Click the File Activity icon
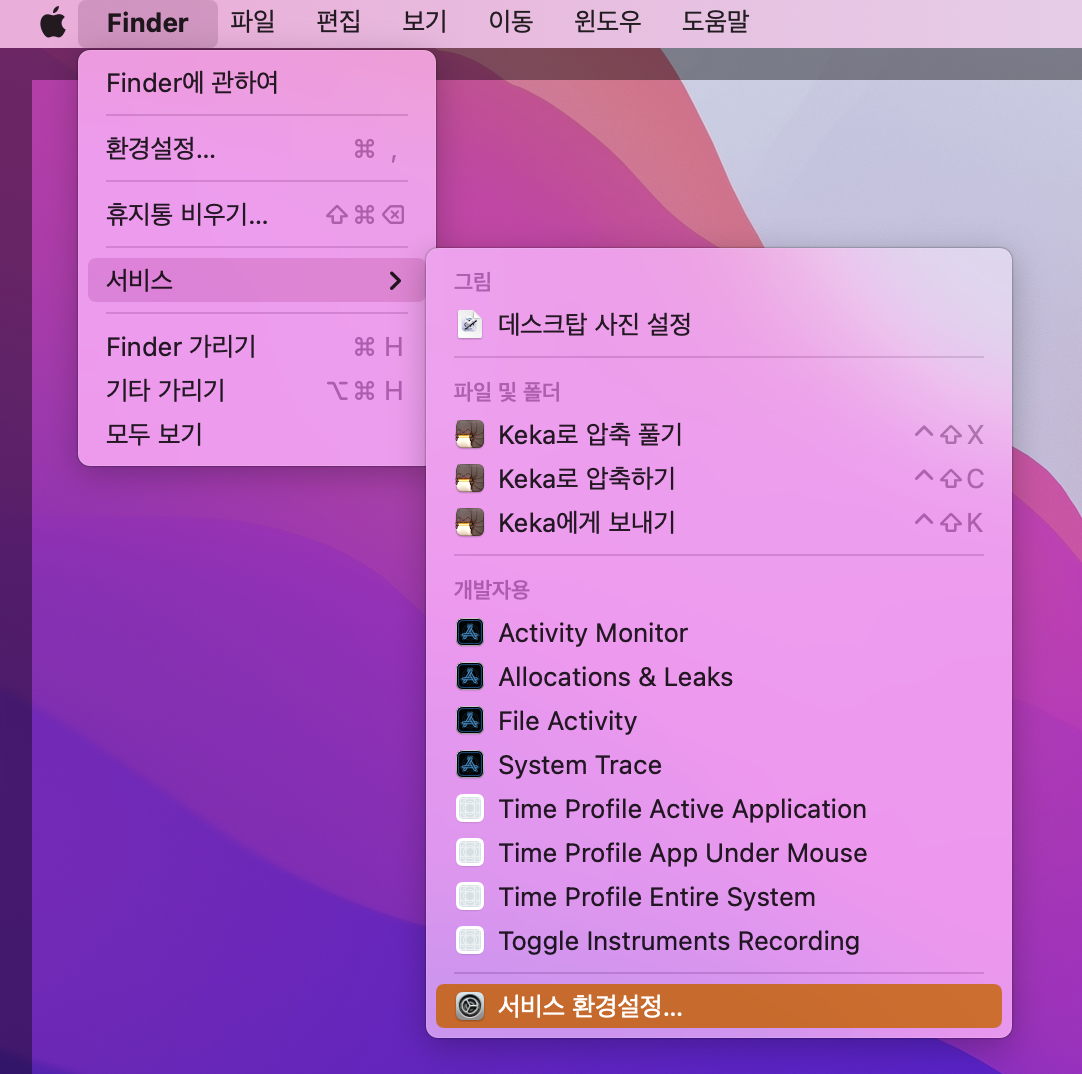The image size is (1082, 1074). 470,721
